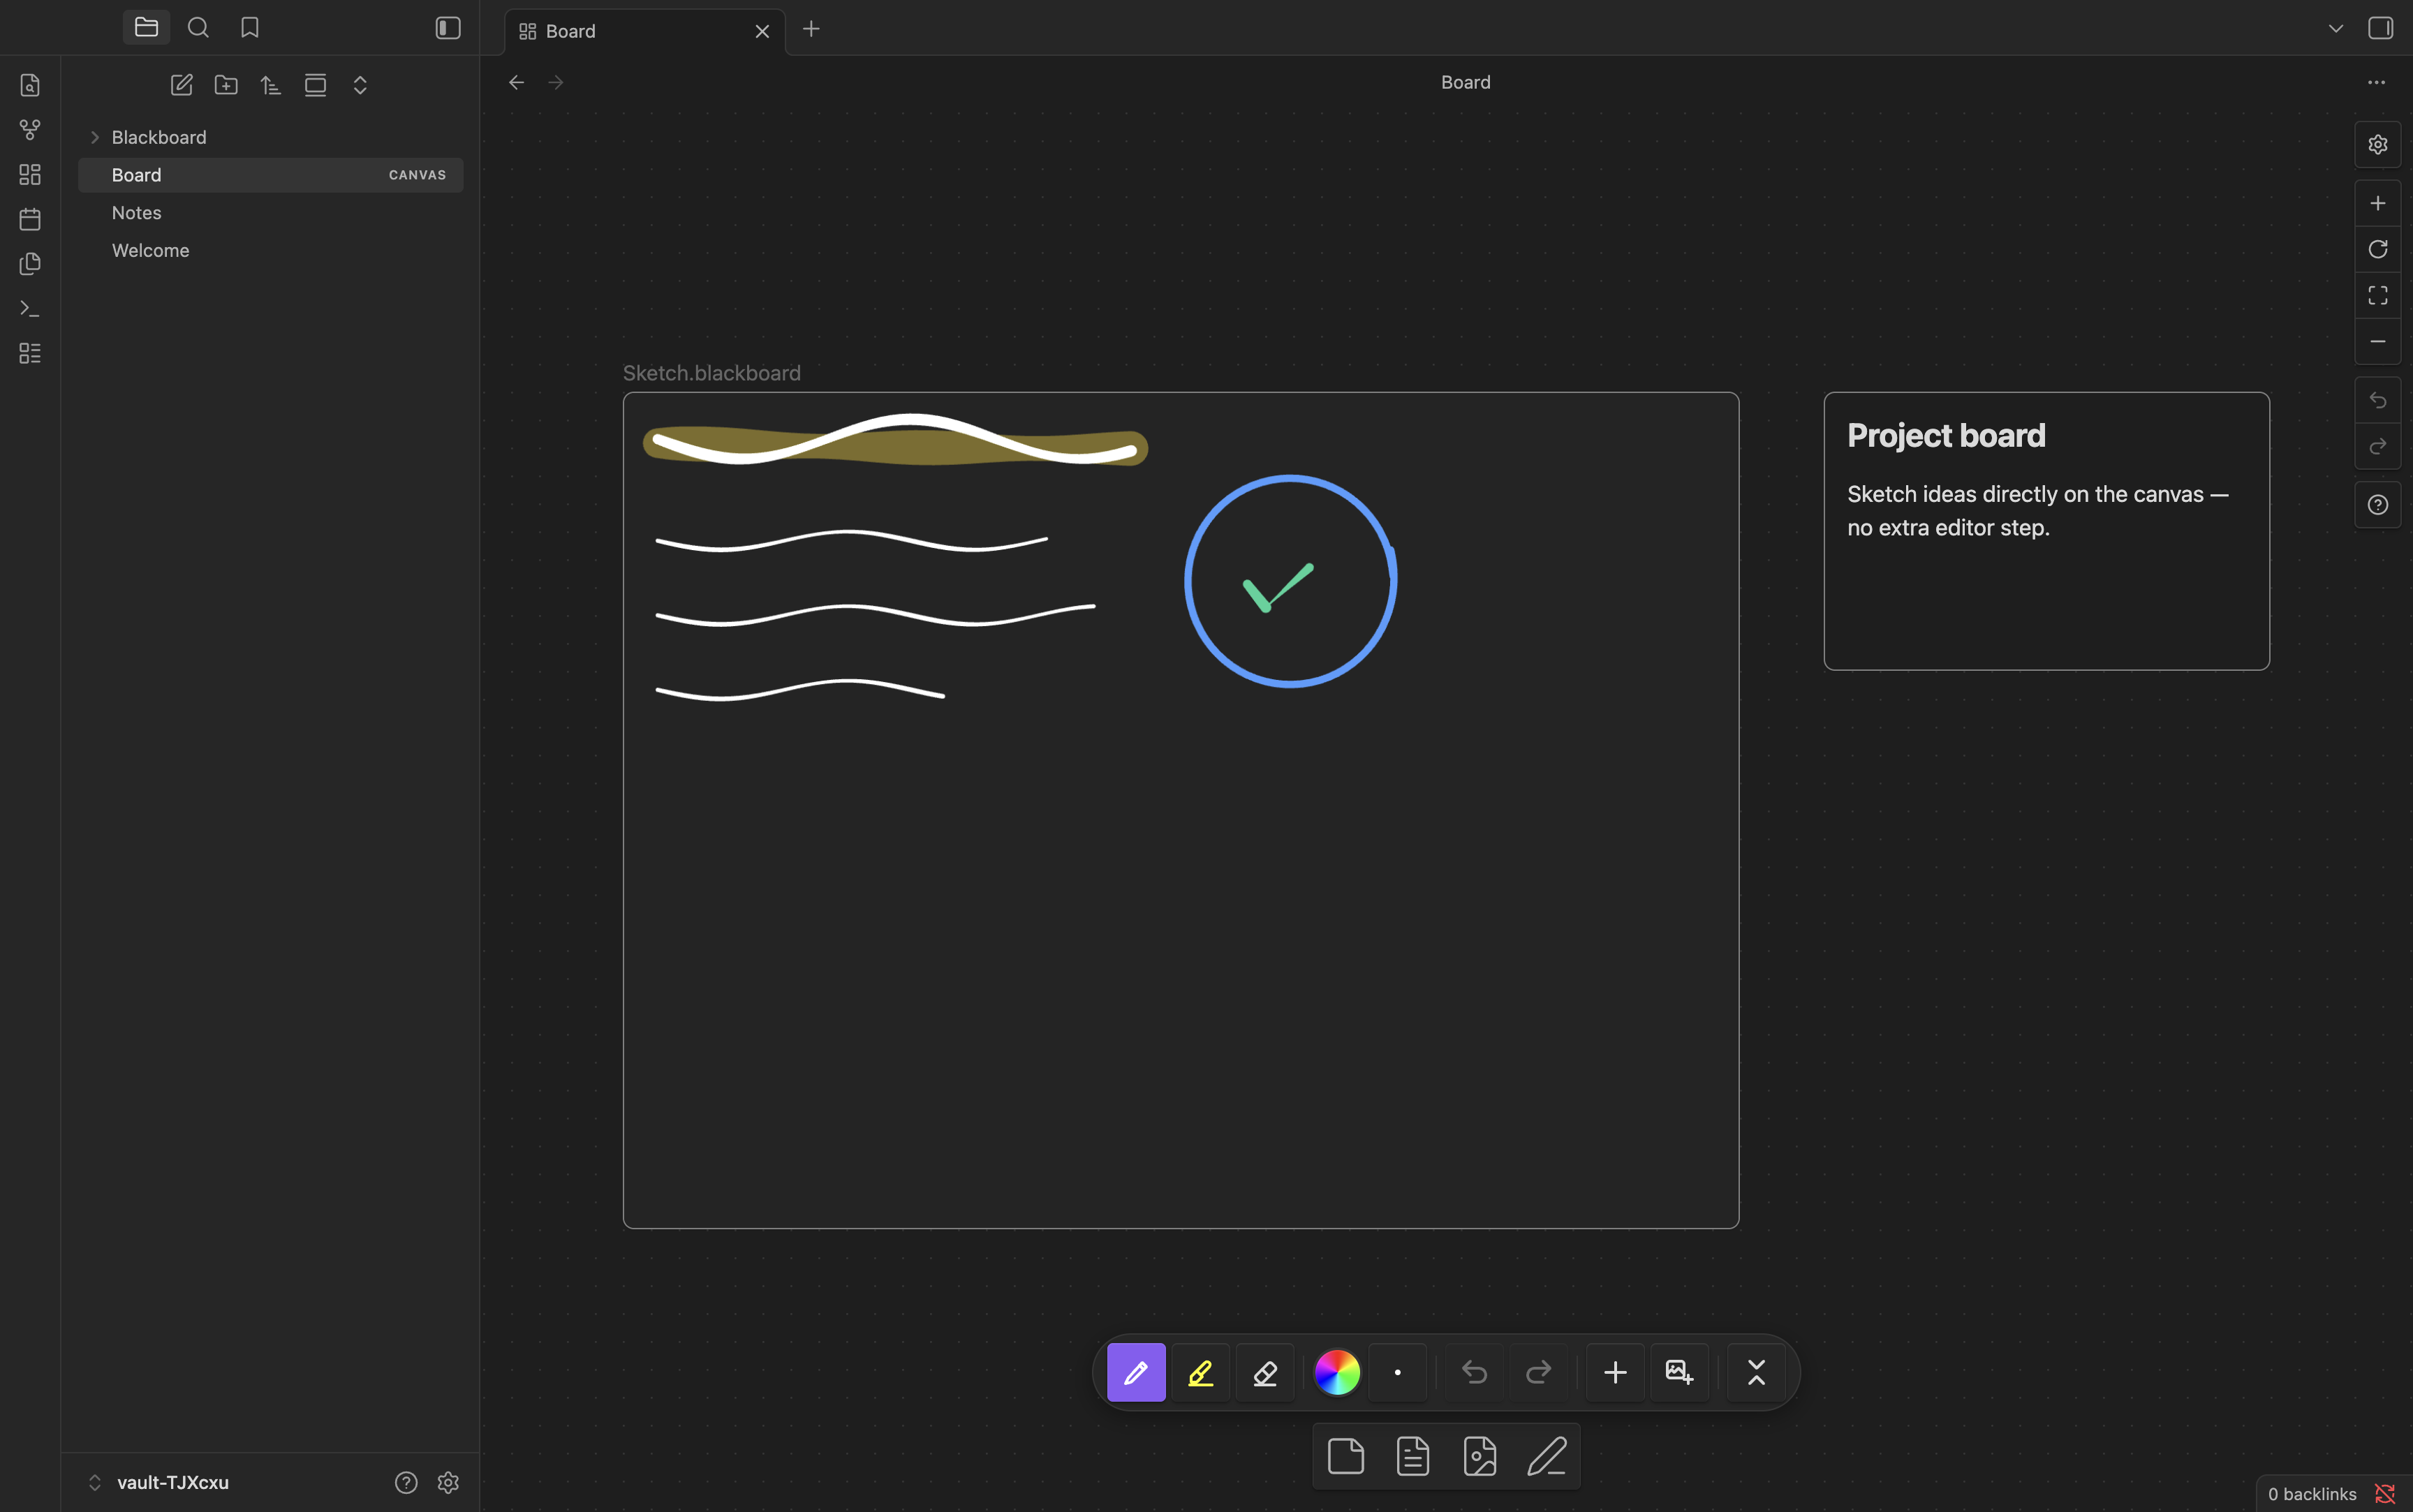Open canvas settings gear
Image resolution: width=2413 pixels, height=1512 pixels.
coord(2378,144)
